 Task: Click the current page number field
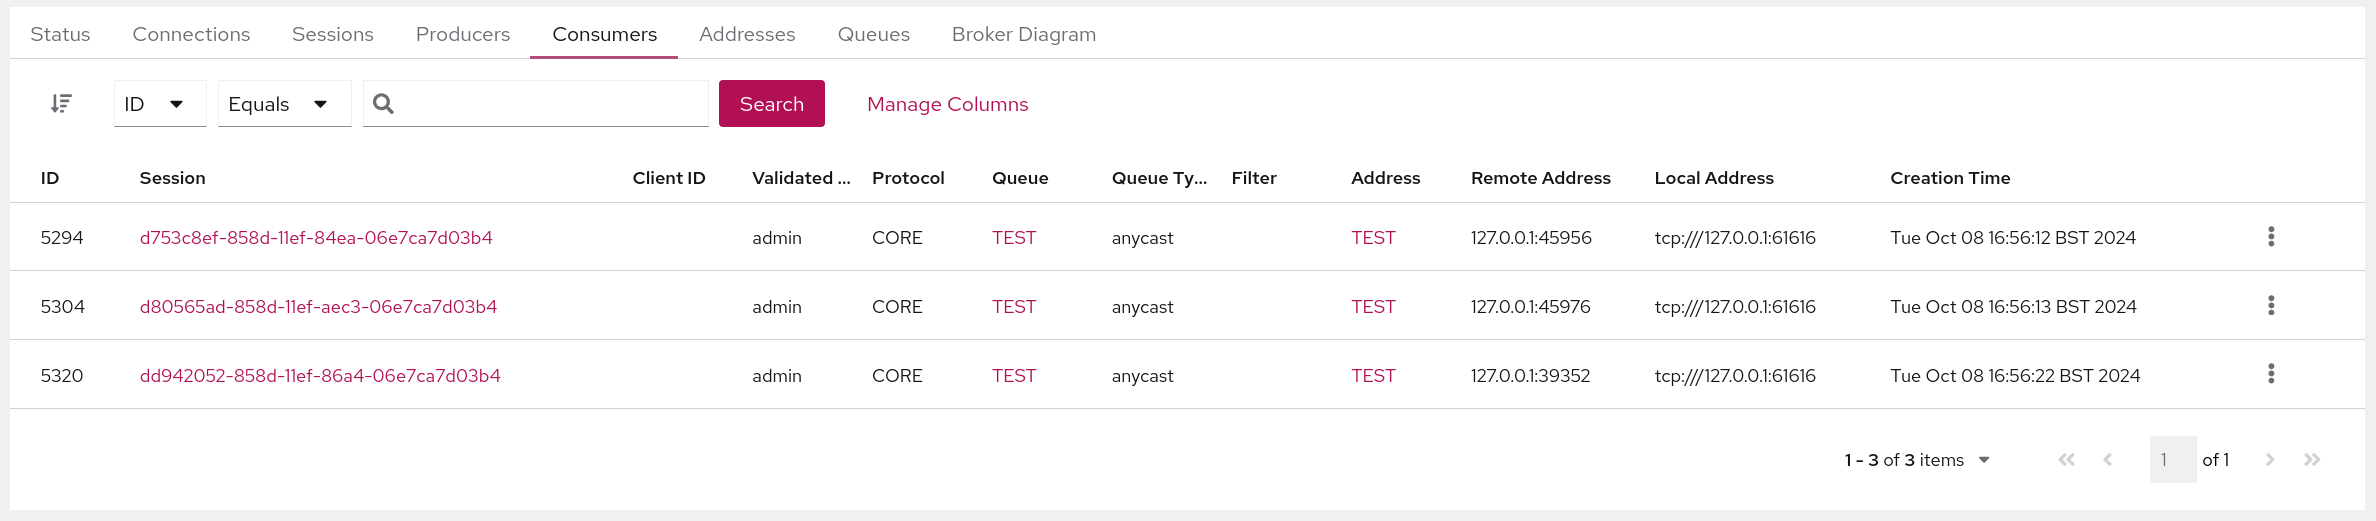[2172, 460]
